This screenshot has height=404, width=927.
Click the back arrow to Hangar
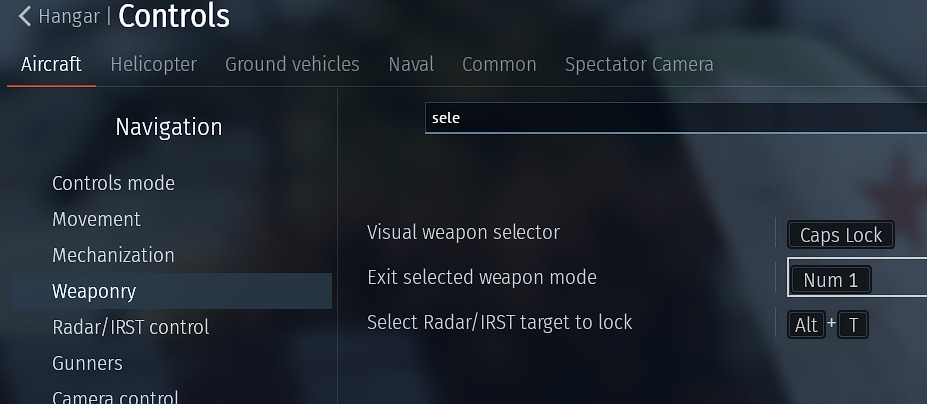(x=25, y=17)
